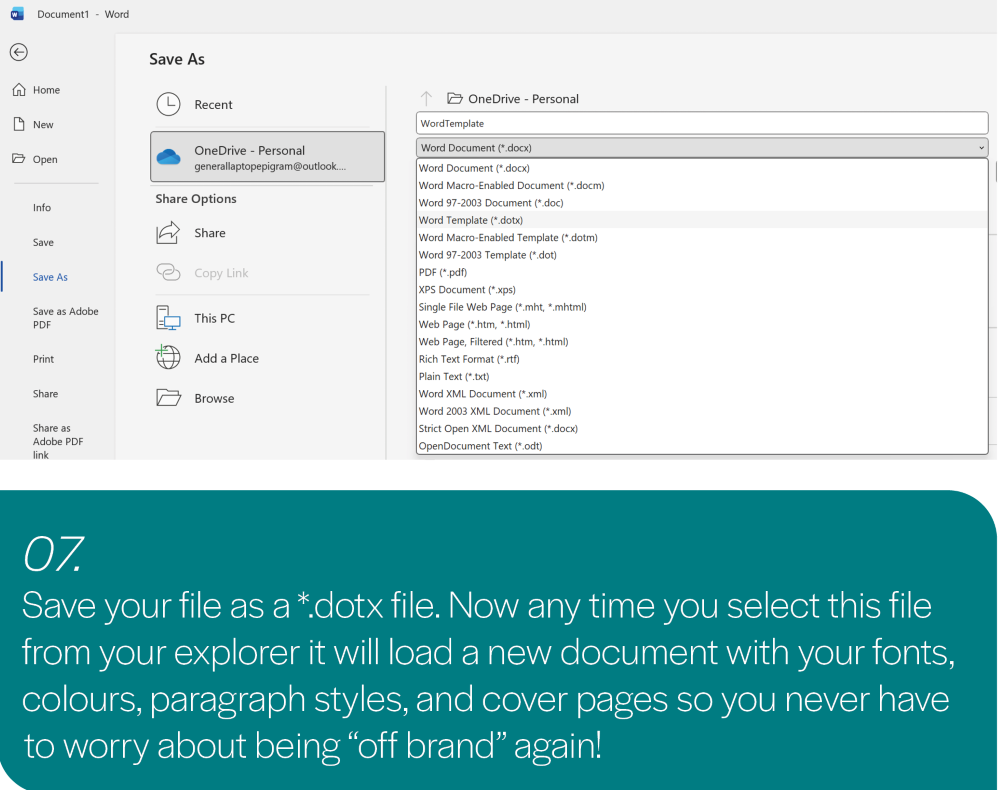Viewport: 1000px width, 790px height.
Task: Select the Save As sidebar item
Action: coord(50,277)
